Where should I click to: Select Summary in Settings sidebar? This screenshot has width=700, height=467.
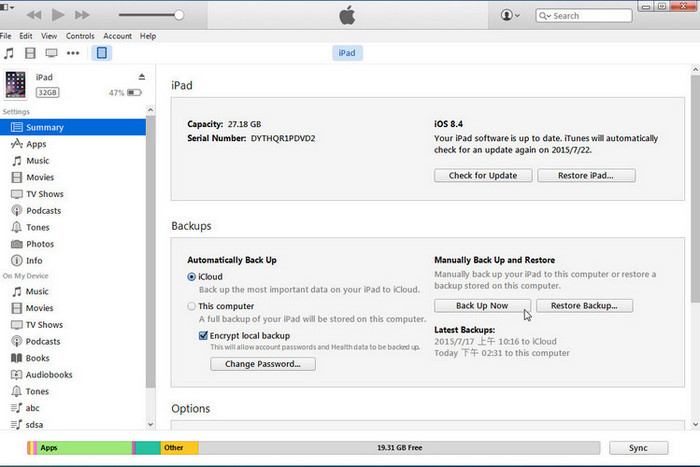73,127
